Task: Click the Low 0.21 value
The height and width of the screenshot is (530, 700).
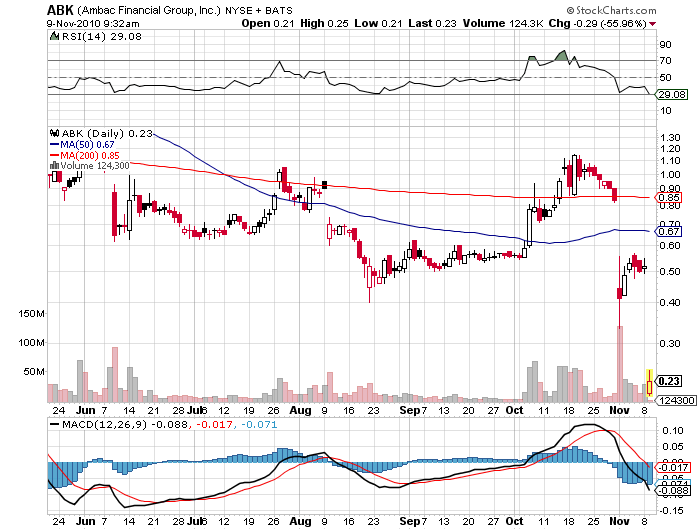Action: [378, 23]
